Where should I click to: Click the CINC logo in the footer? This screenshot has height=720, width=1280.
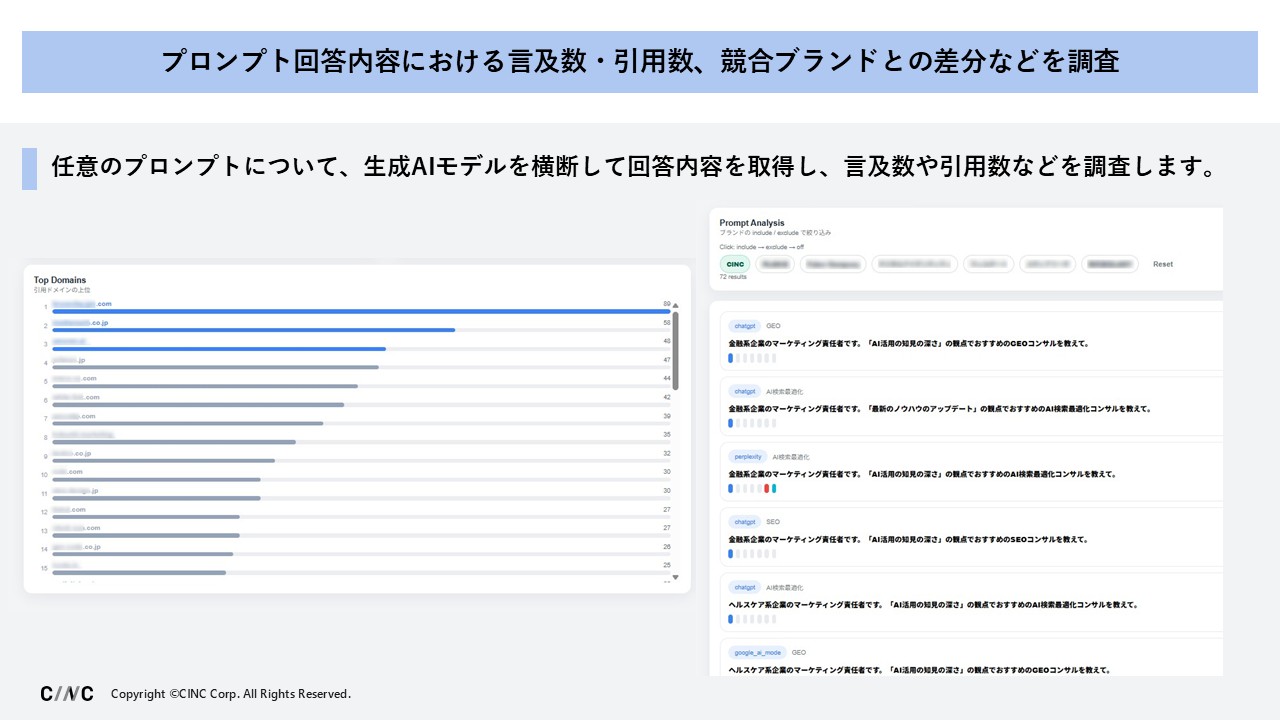pos(67,693)
